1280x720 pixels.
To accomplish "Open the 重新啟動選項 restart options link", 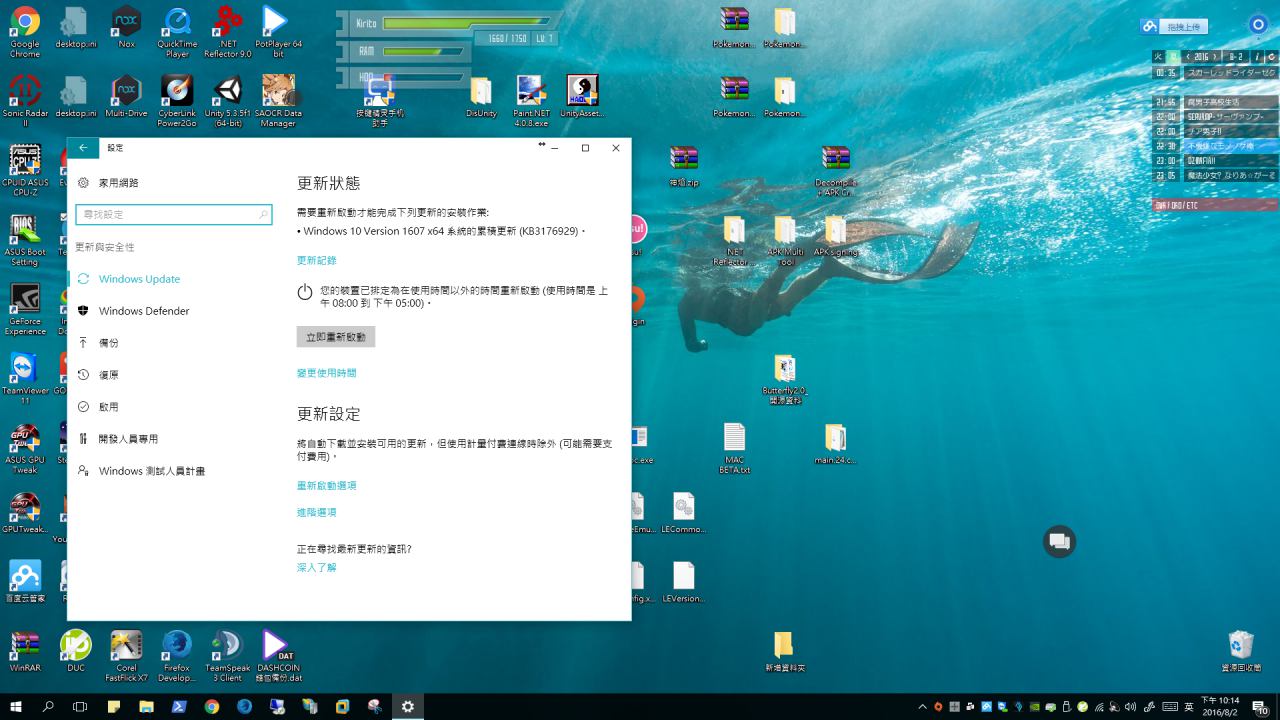I will 326,485.
